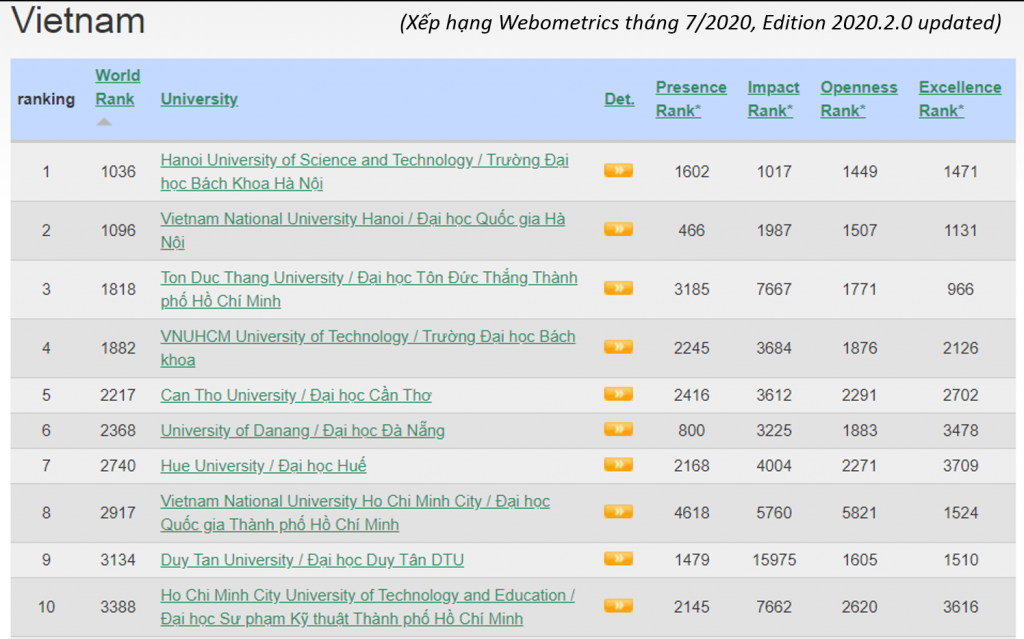
Task: Select world rank value 1036
Action: [x=118, y=172]
